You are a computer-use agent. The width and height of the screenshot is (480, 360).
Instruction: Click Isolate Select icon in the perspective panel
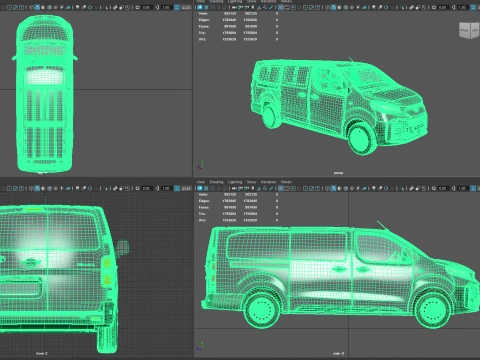[402, 7]
